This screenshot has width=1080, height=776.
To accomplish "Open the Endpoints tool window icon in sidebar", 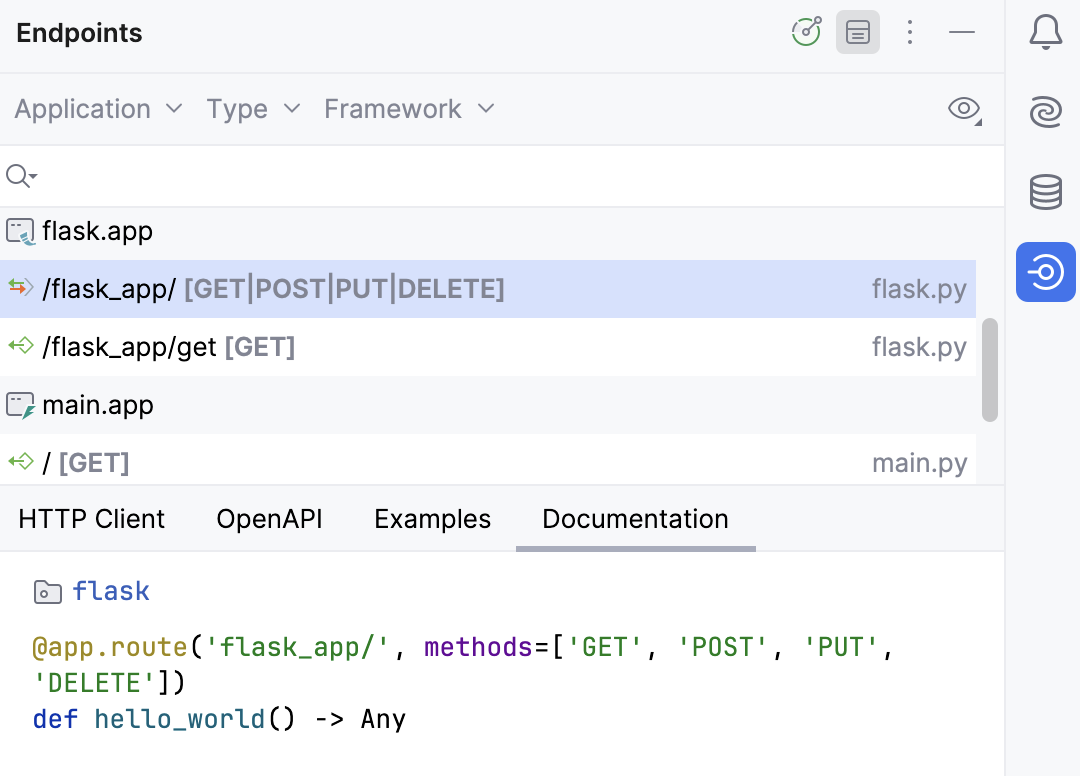I will [1045, 272].
